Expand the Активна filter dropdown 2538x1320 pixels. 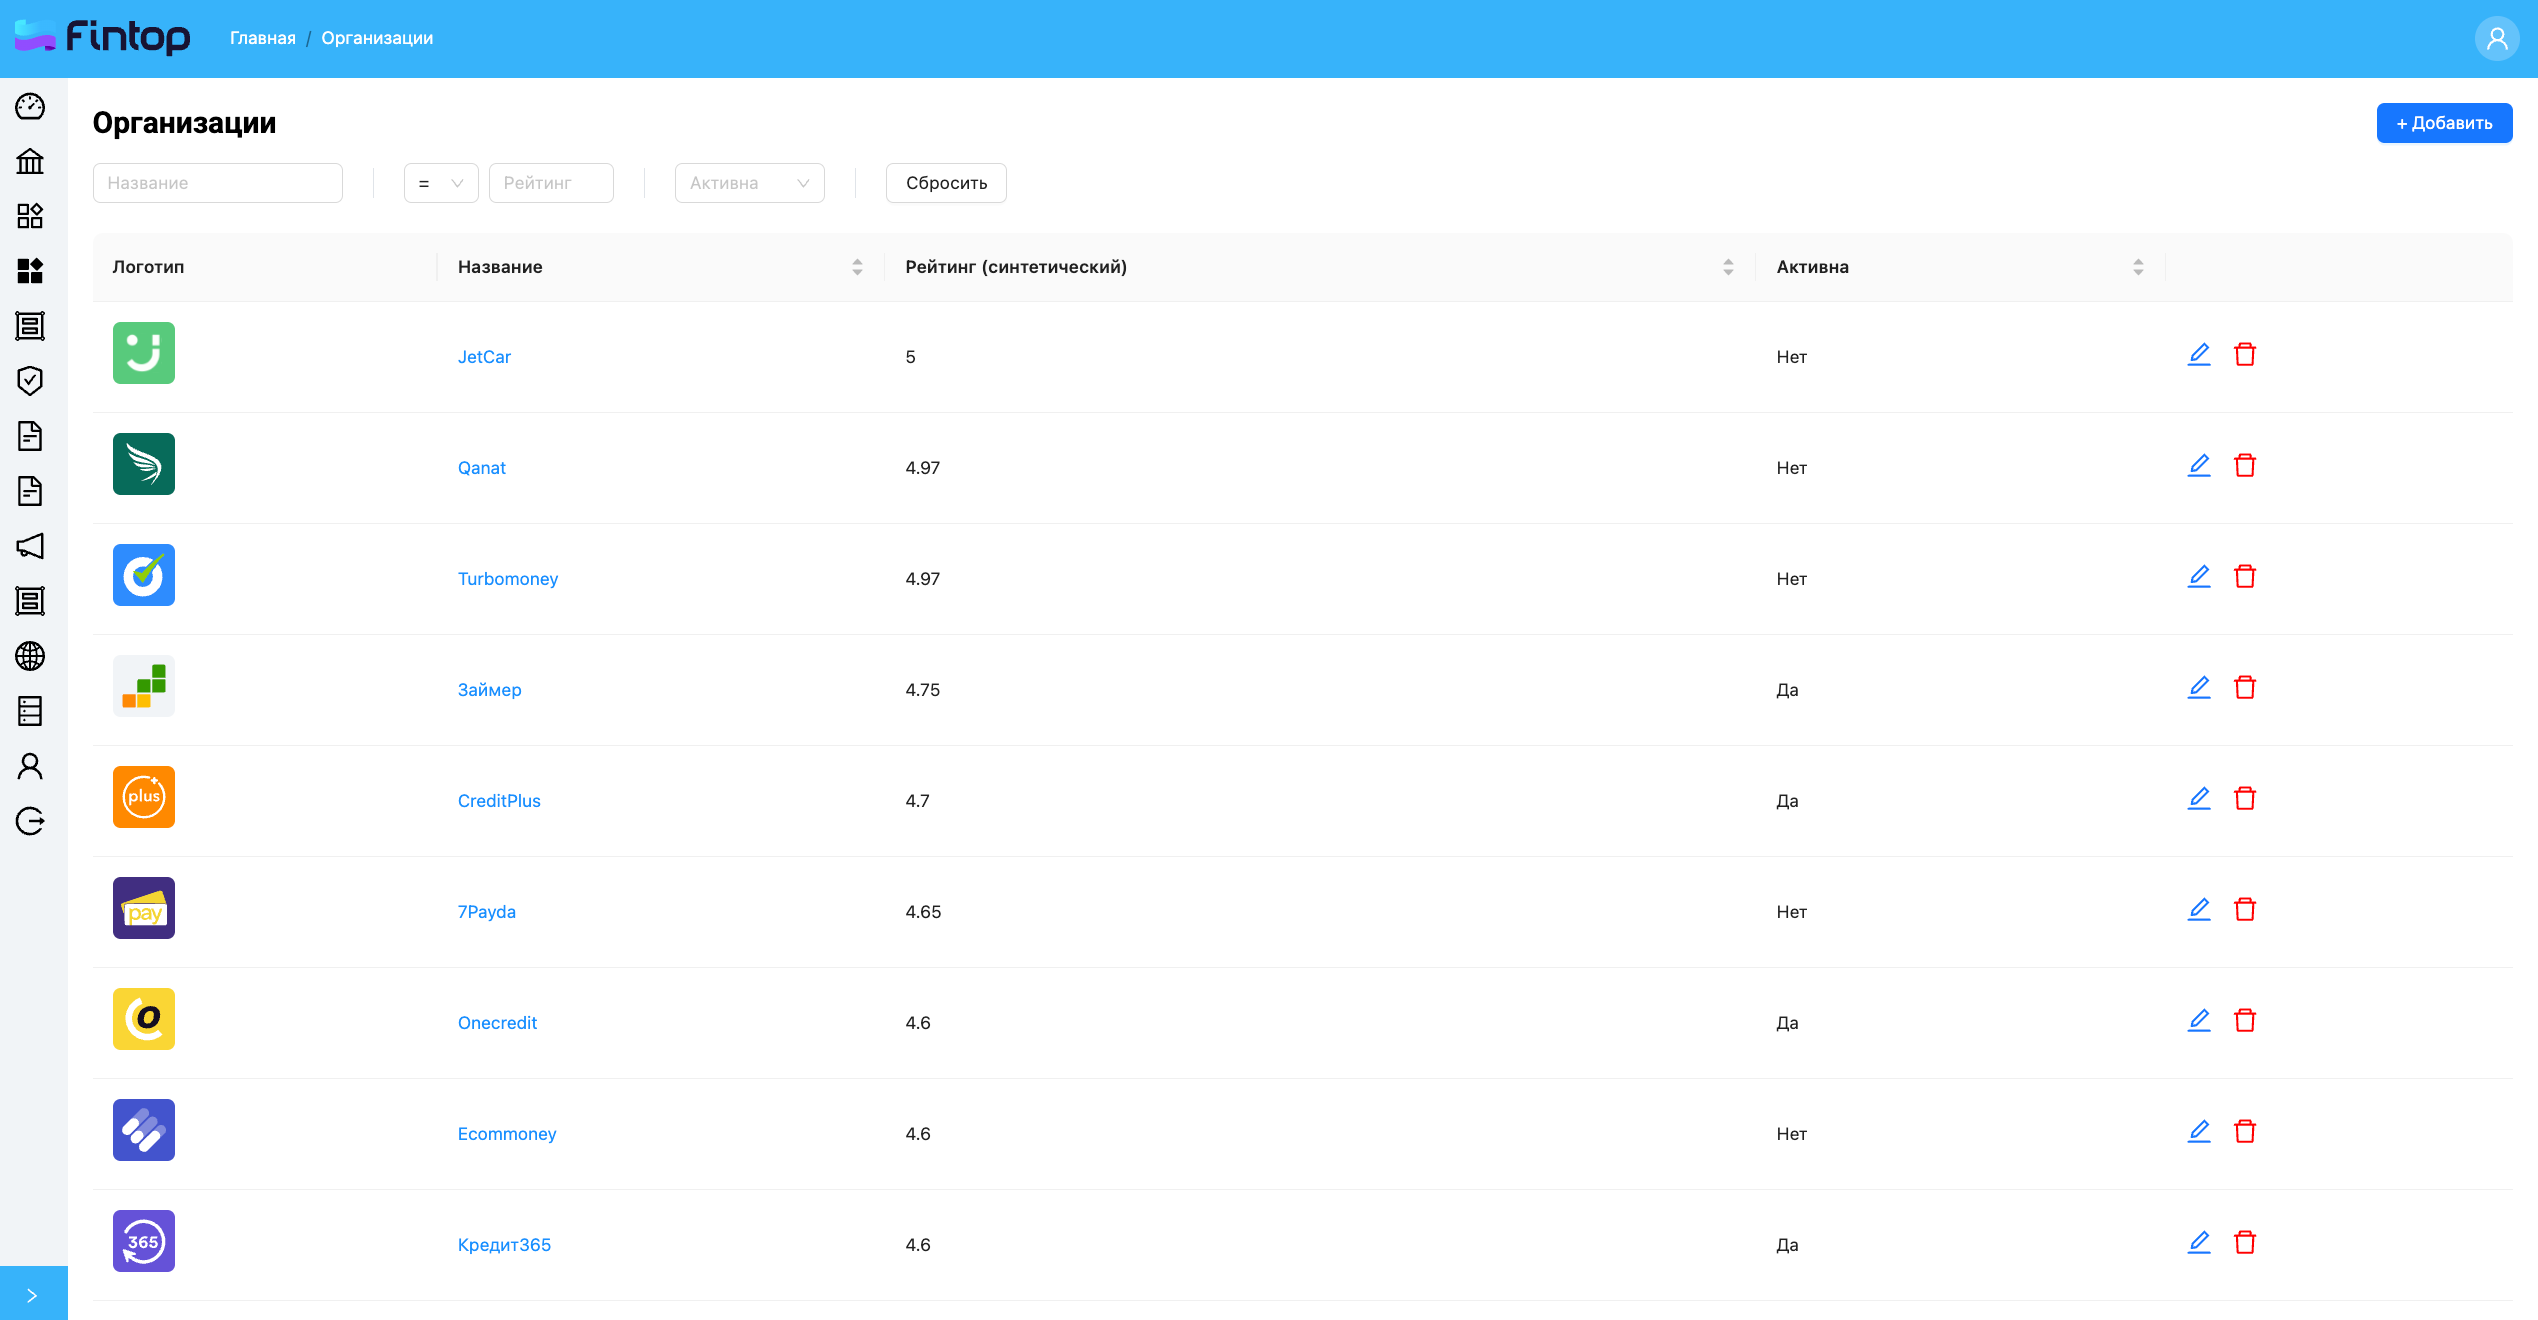click(749, 183)
